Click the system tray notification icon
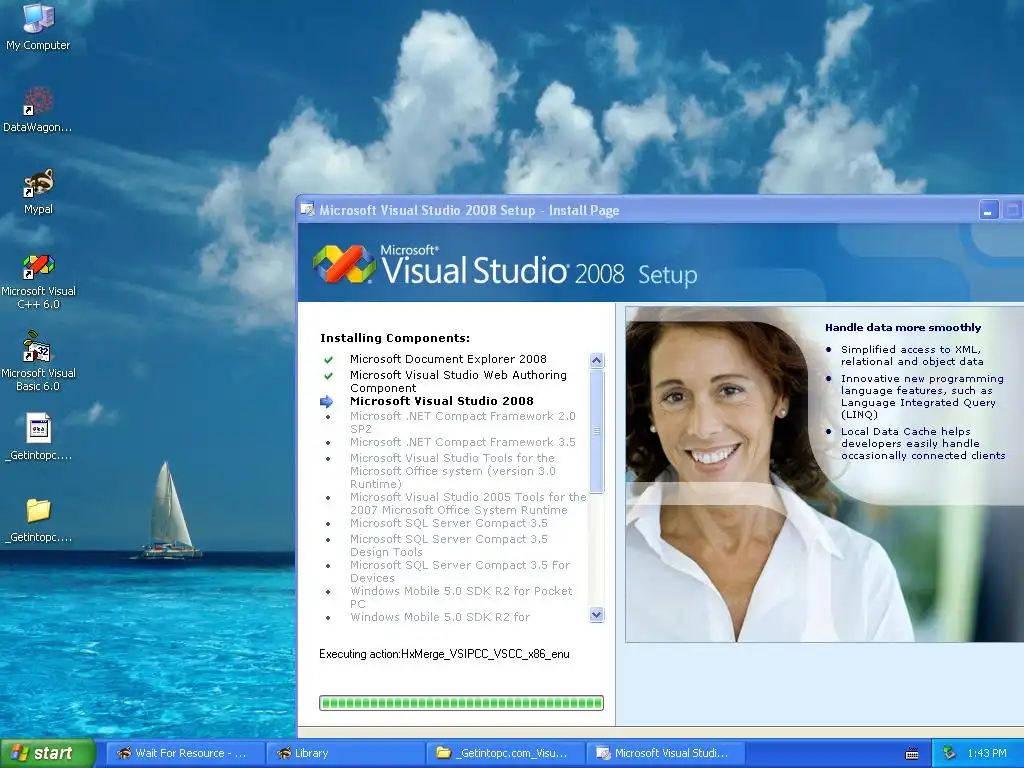 tap(949, 753)
